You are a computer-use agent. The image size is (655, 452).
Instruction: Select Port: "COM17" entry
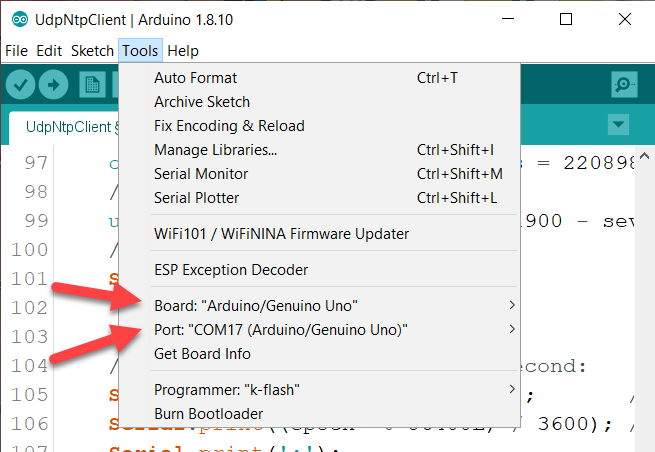point(319,330)
